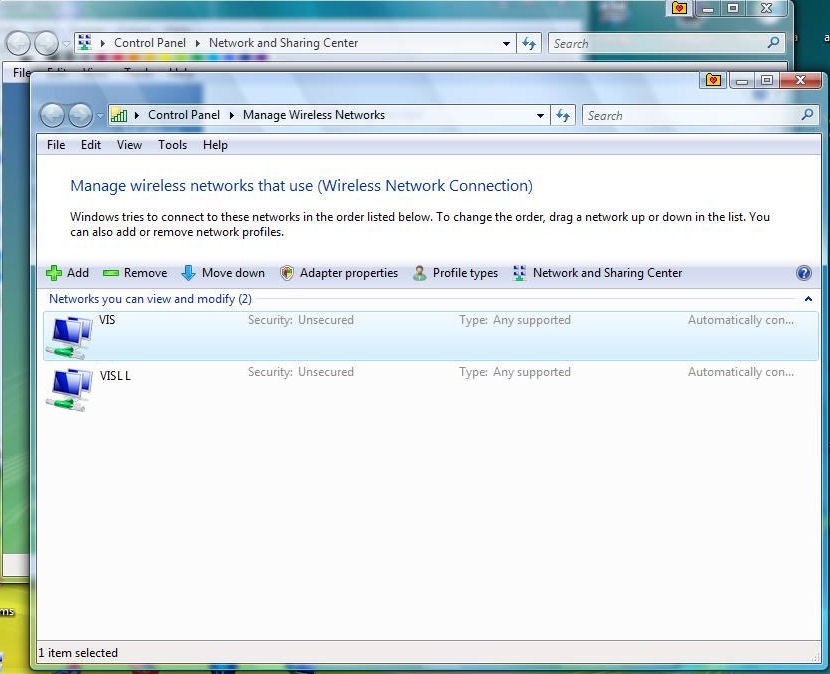Click the Profile types label
This screenshot has height=674, width=830.
pos(465,273)
